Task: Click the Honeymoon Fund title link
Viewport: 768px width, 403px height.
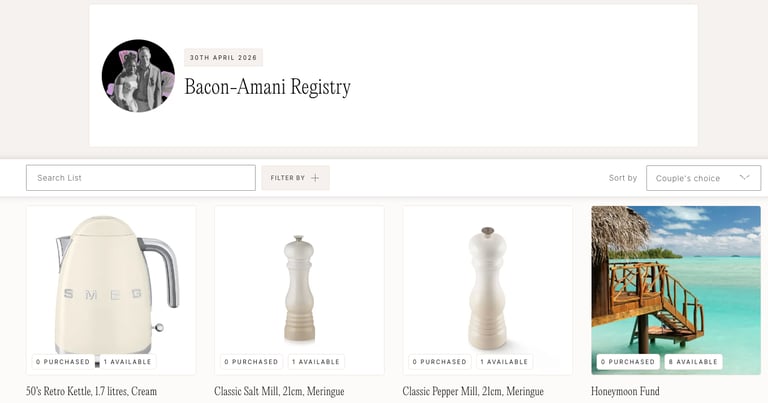Action: pos(625,391)
